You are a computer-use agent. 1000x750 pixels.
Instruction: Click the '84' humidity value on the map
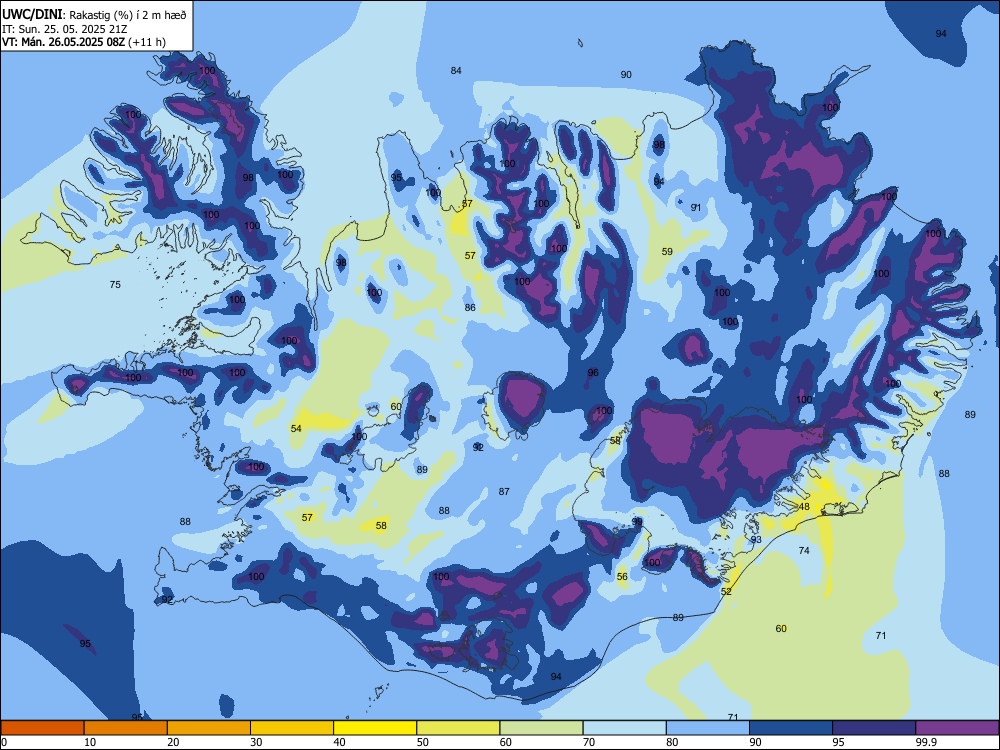click(x=456, y=71)
